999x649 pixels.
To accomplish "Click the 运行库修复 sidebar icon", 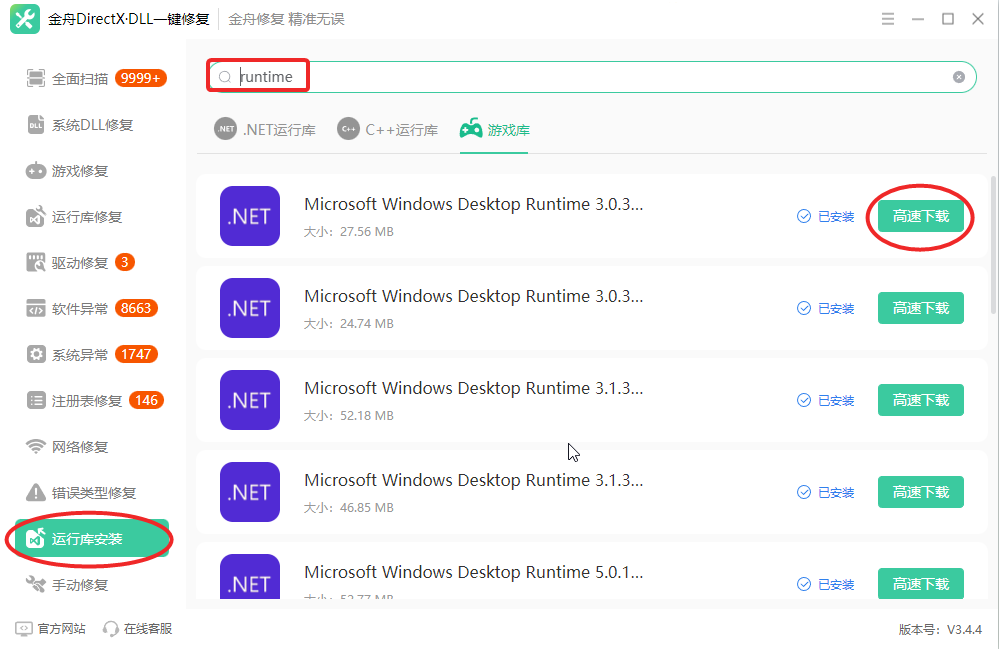I will coord(36,217).
